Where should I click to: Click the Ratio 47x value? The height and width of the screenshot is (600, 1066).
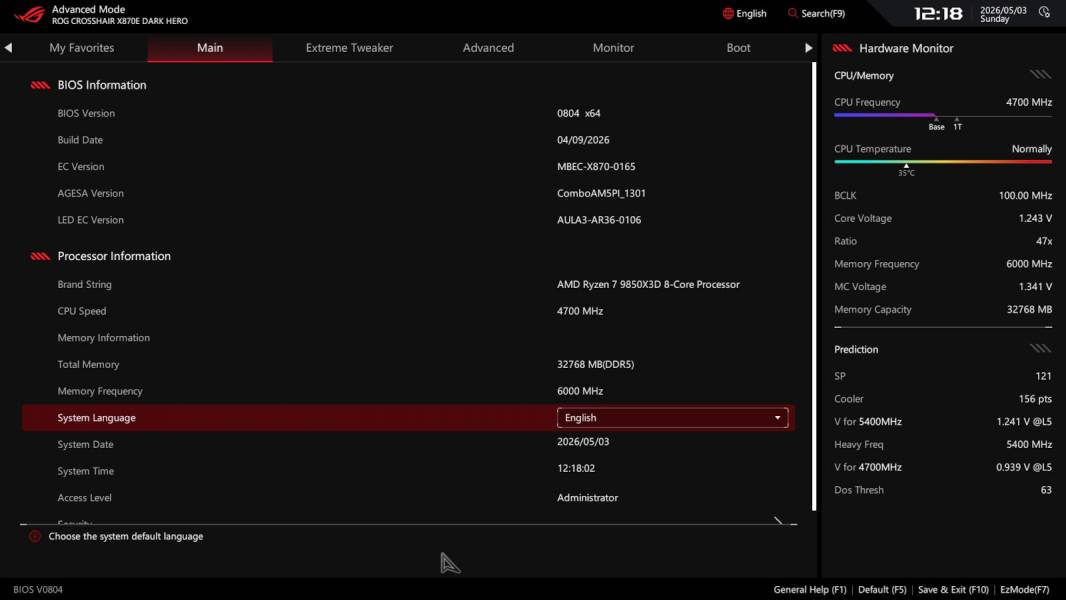click(1044, 241)
